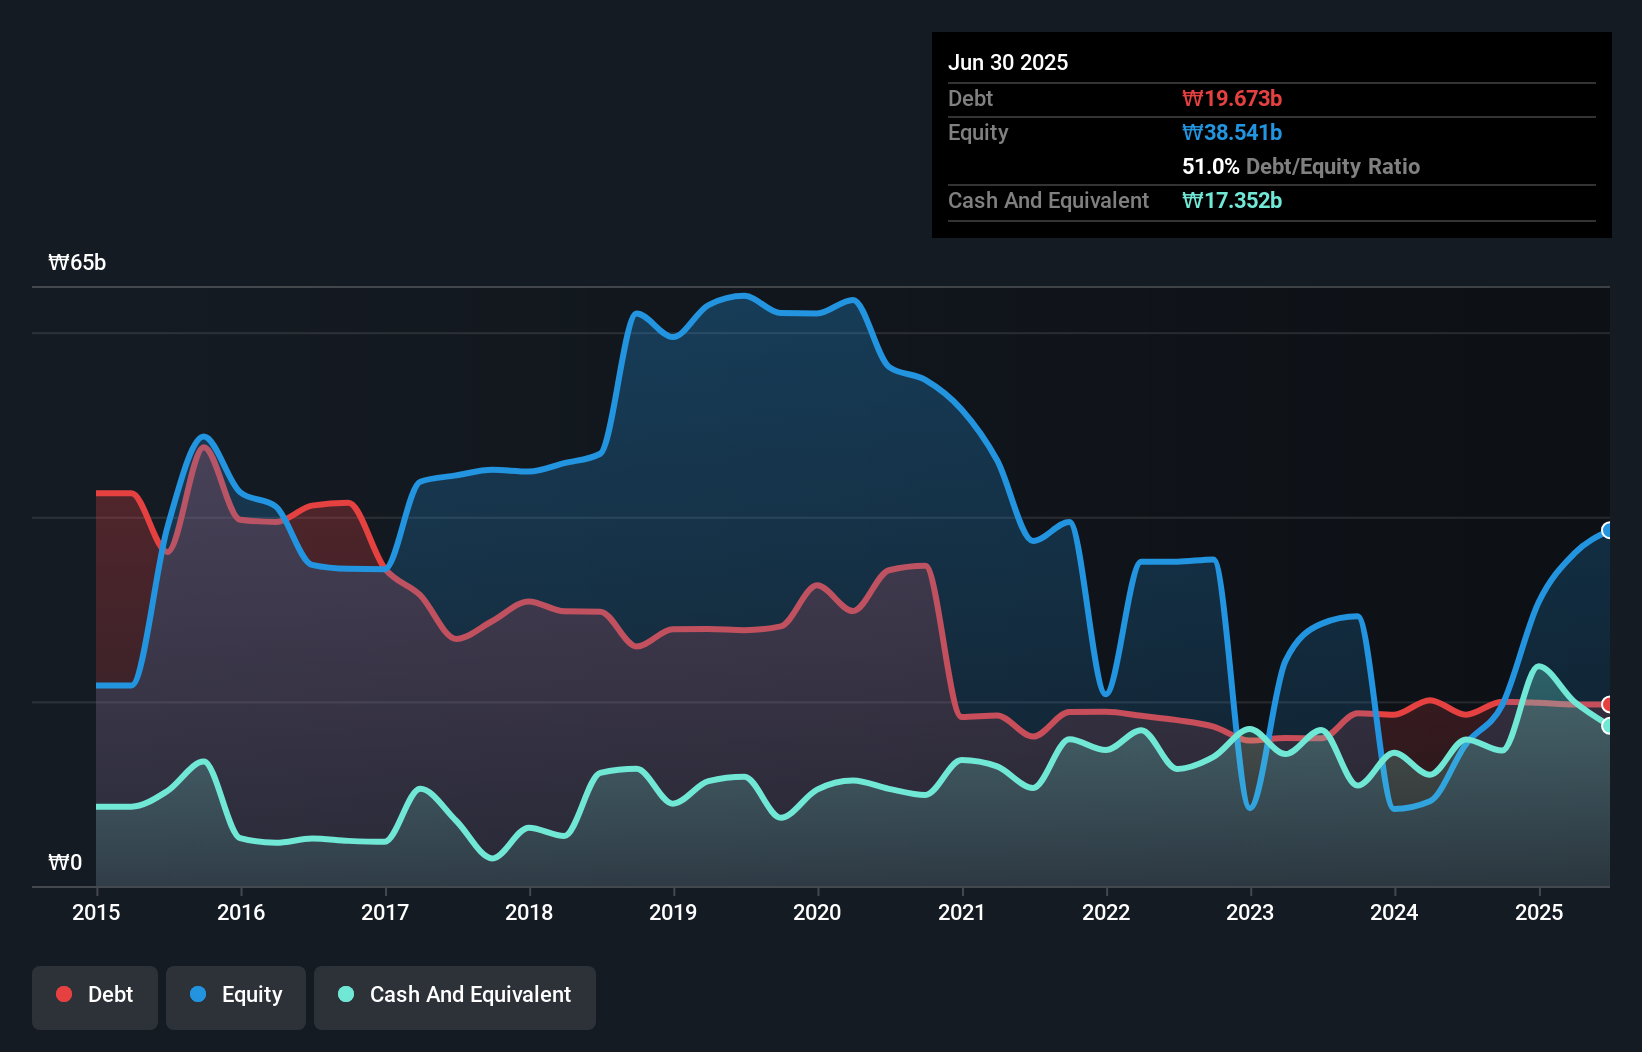Select the Equity endpoint marker on the chart

pyautogui.click(x=1607, y=530)
